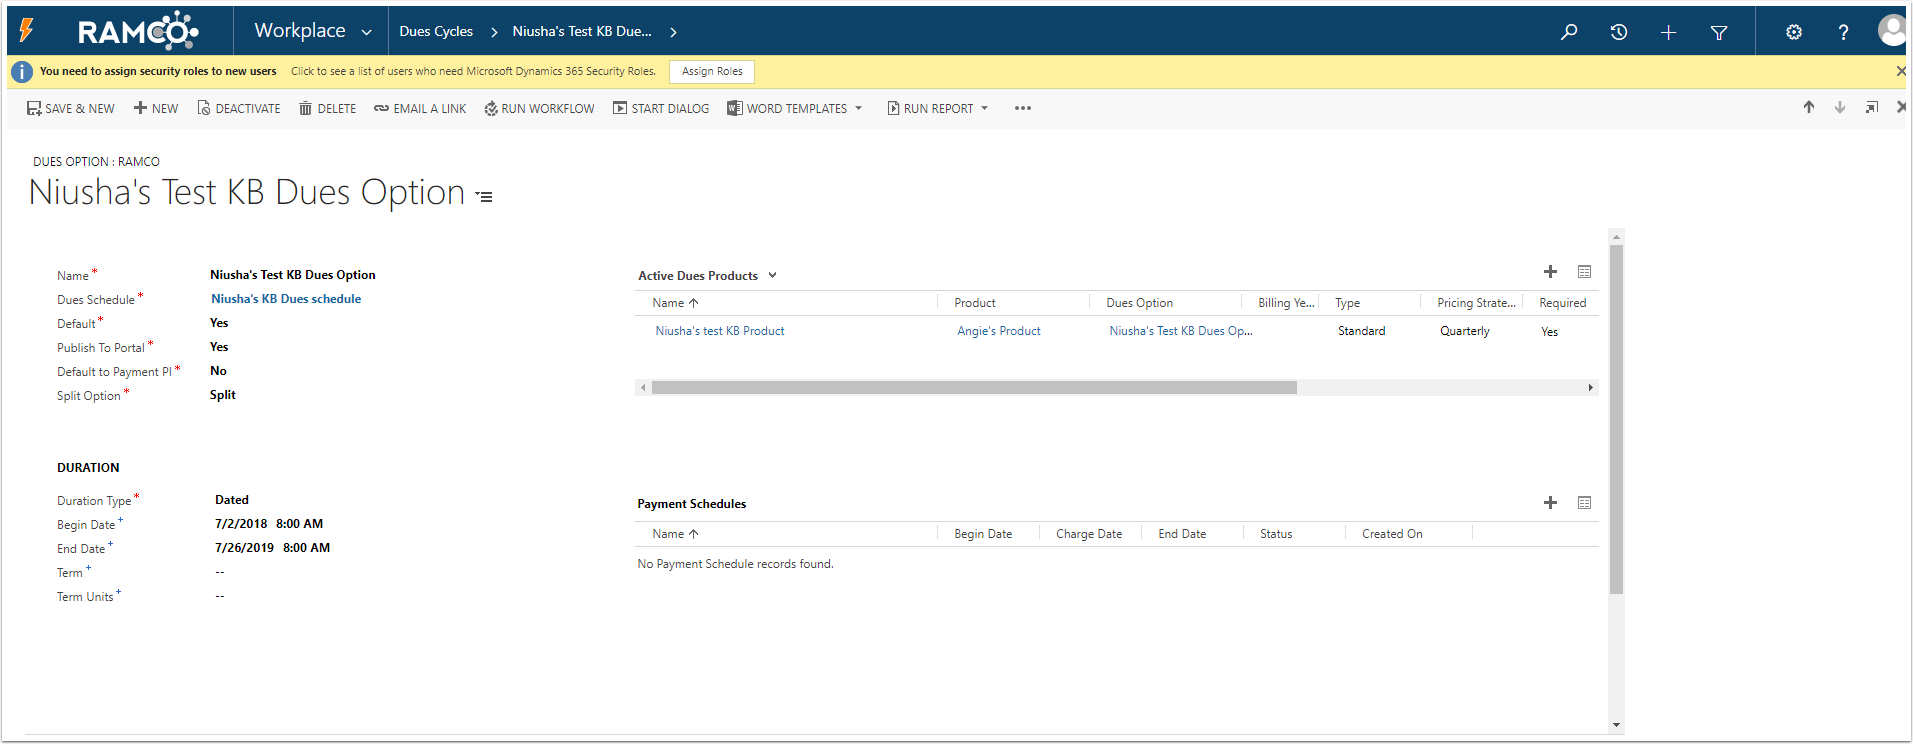Open the search magnifier icon
This screenshot has height=744, width=1913.
point(1569,32)
